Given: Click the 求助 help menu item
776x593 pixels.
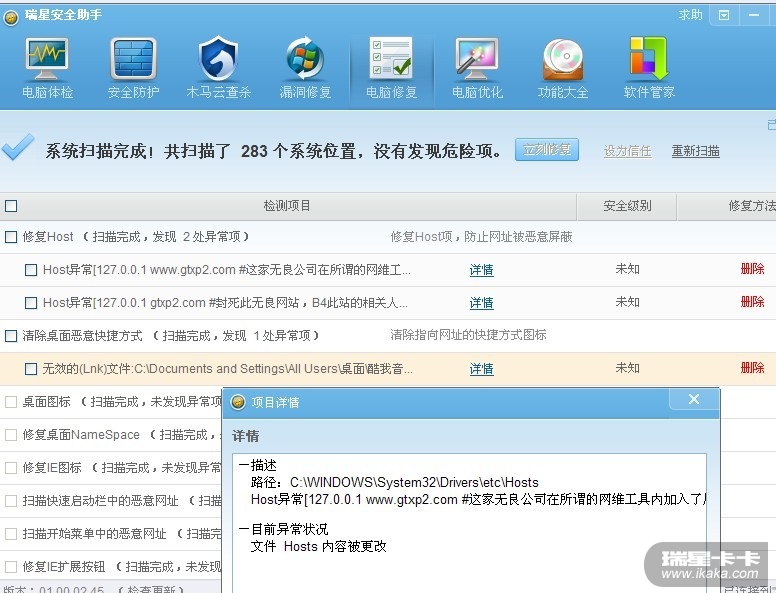Looking at the screenshot, I should tap(690, 15).
